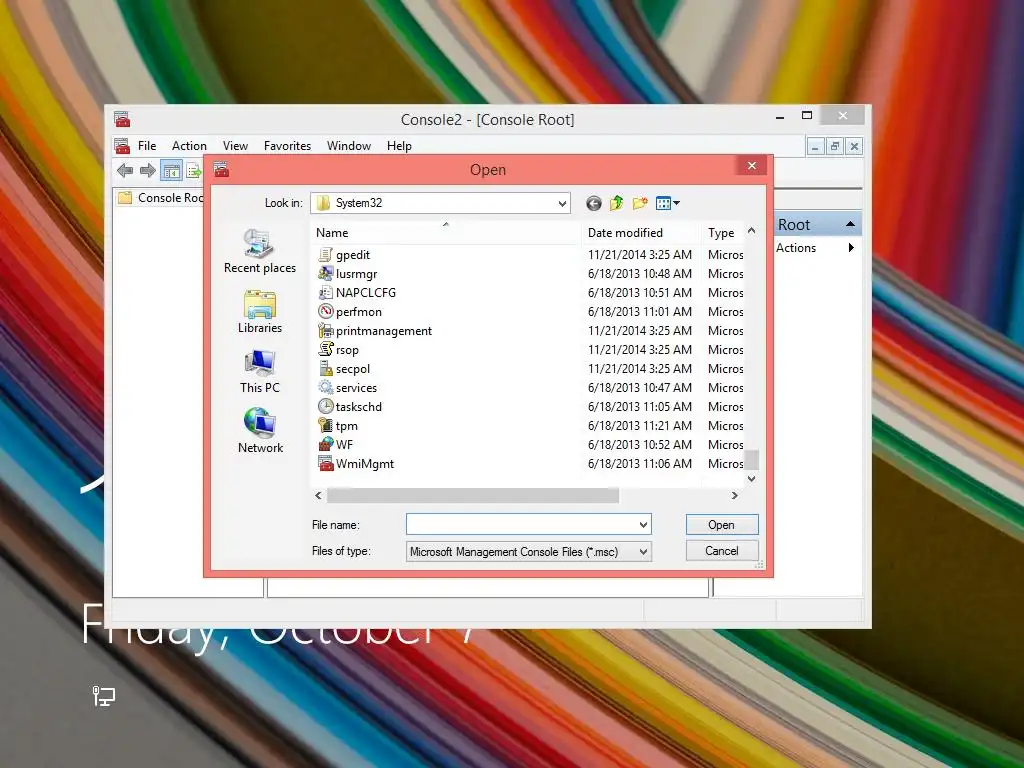
Task: Click the 6/18/2013 11:21 AM date for tpm
Action: click(x=640, y=425)
